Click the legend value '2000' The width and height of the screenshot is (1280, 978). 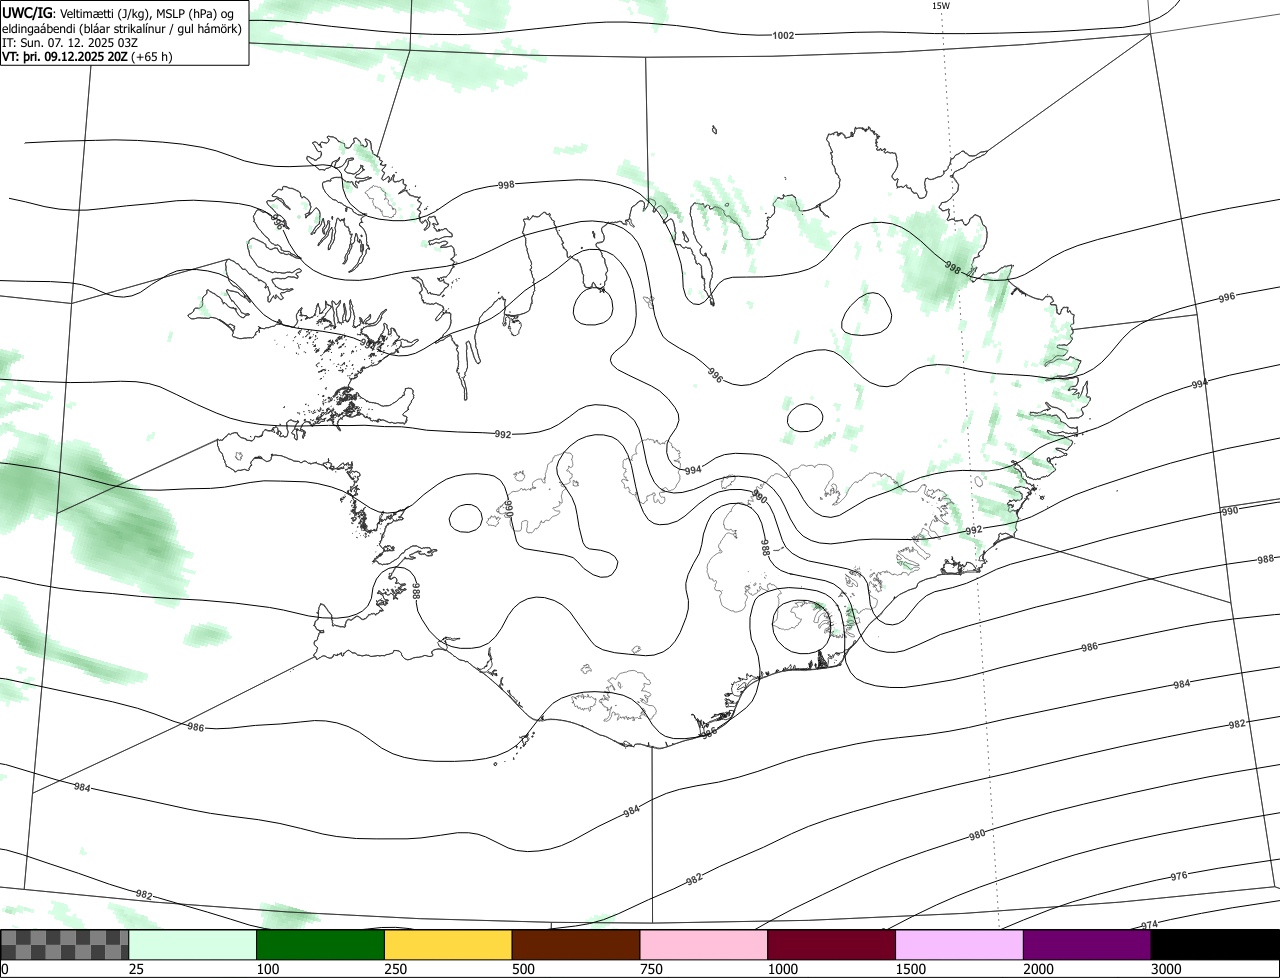pos(1038,969)
